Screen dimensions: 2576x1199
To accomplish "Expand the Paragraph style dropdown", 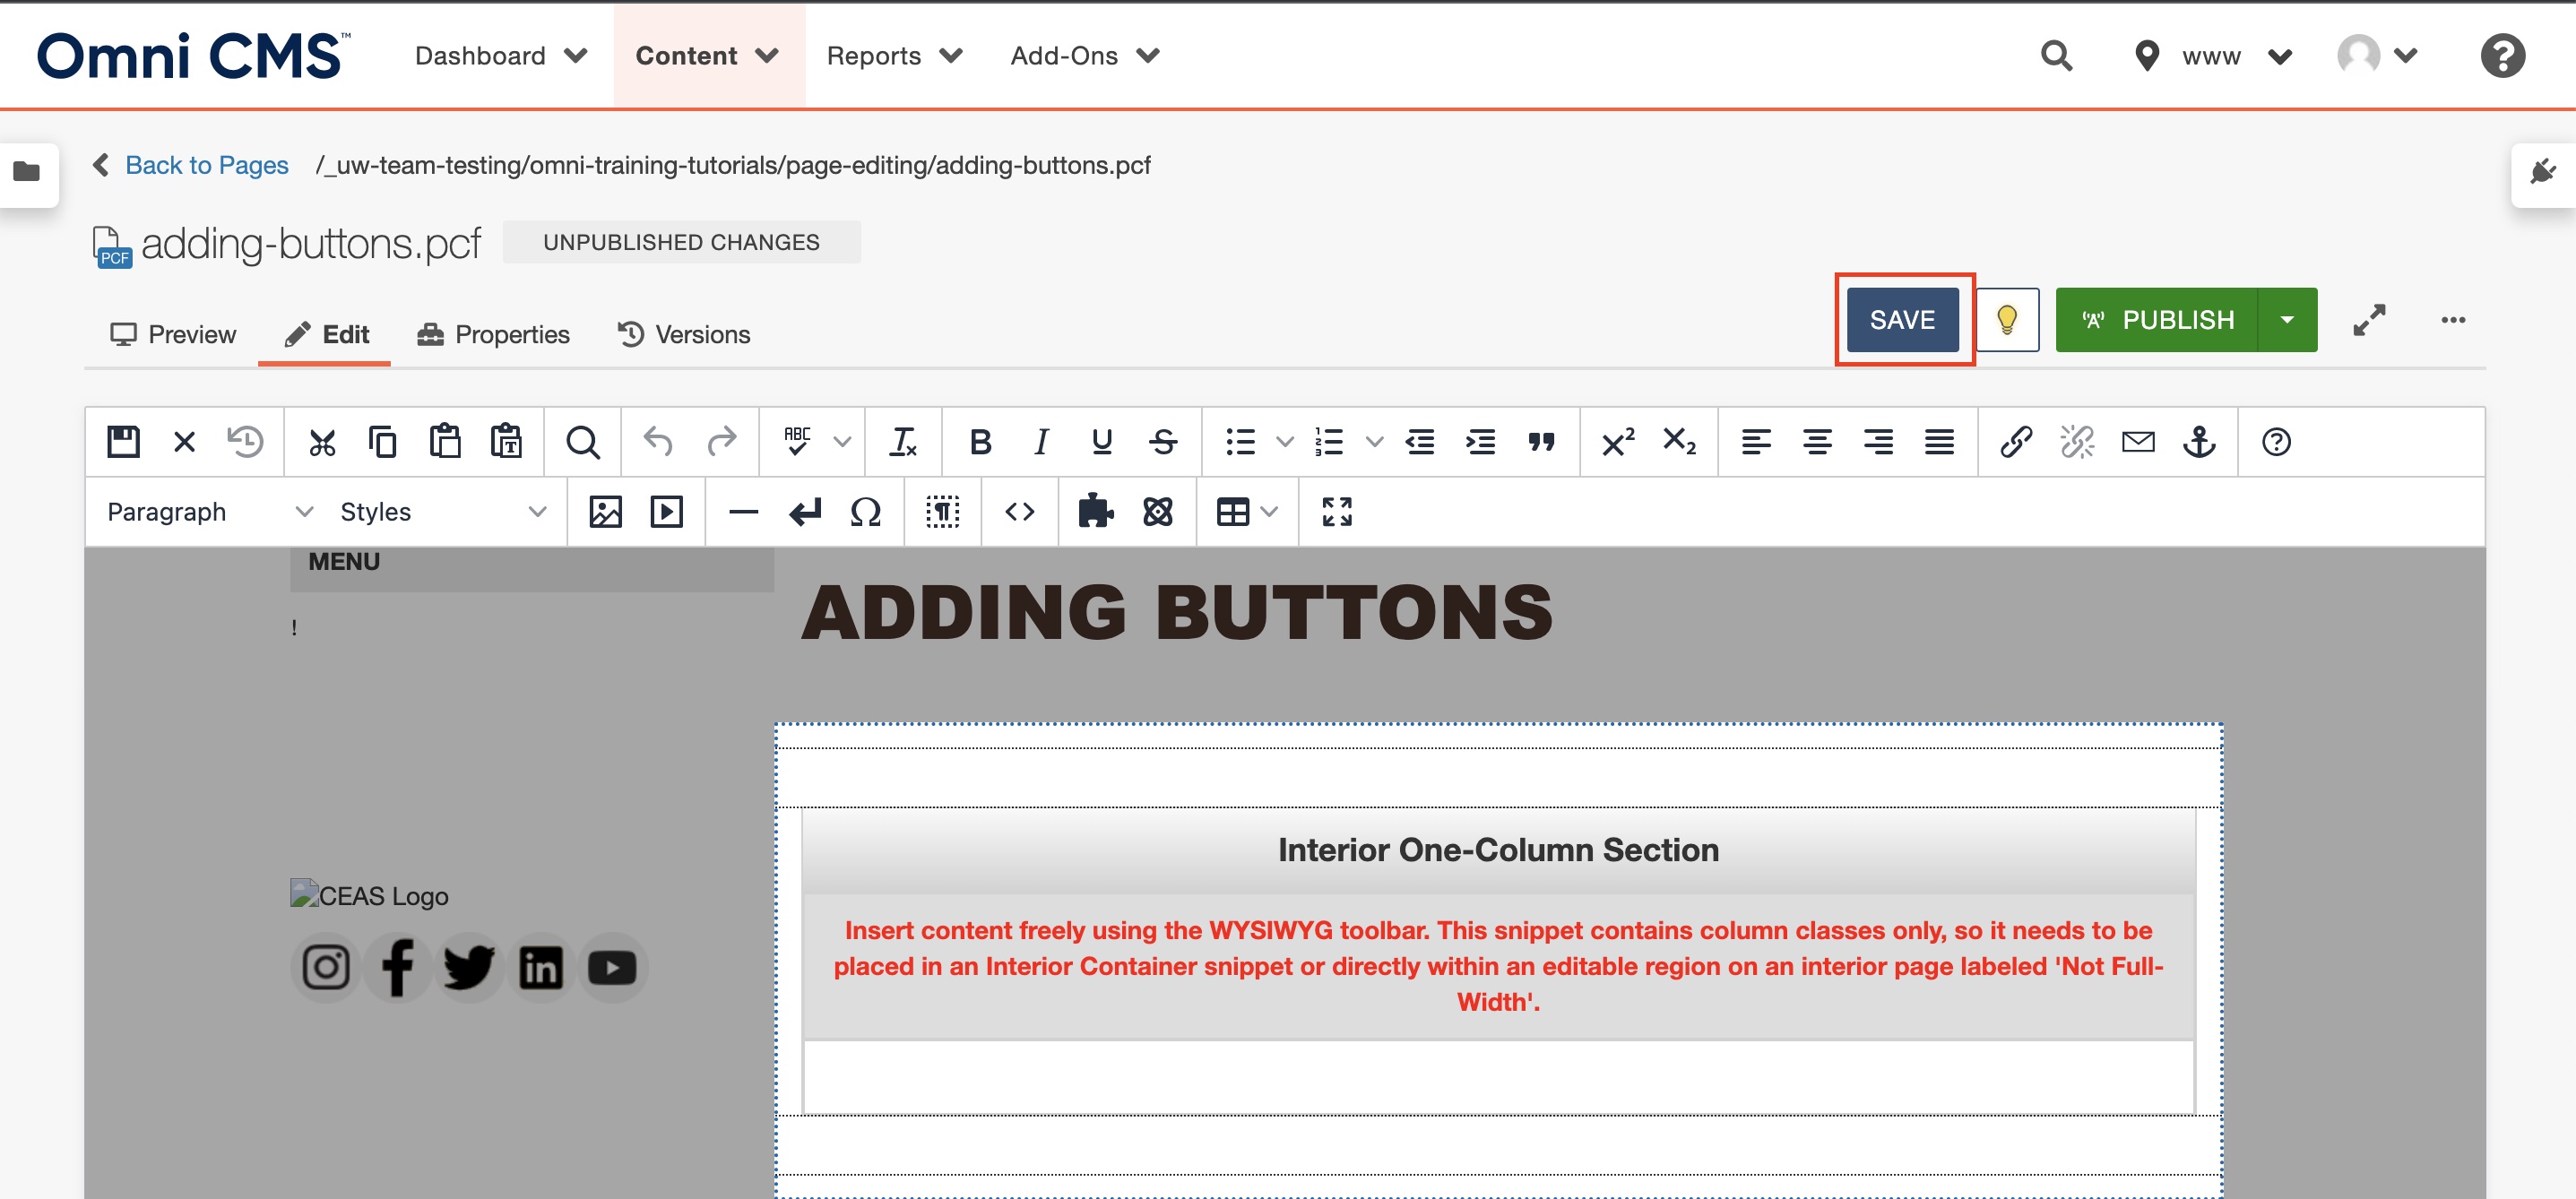I will pyautogui.click(x=205, y=511).
